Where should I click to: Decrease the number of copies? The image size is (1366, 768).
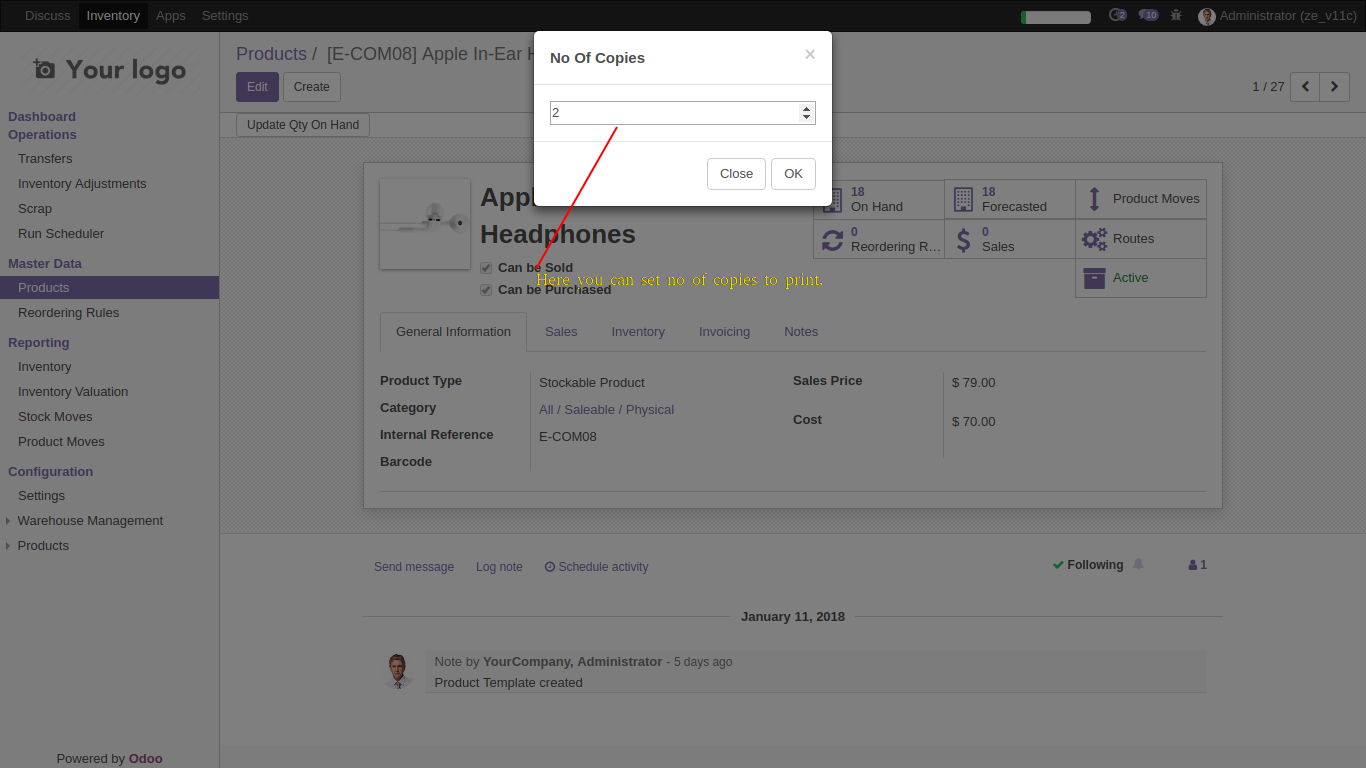point(806,118)
